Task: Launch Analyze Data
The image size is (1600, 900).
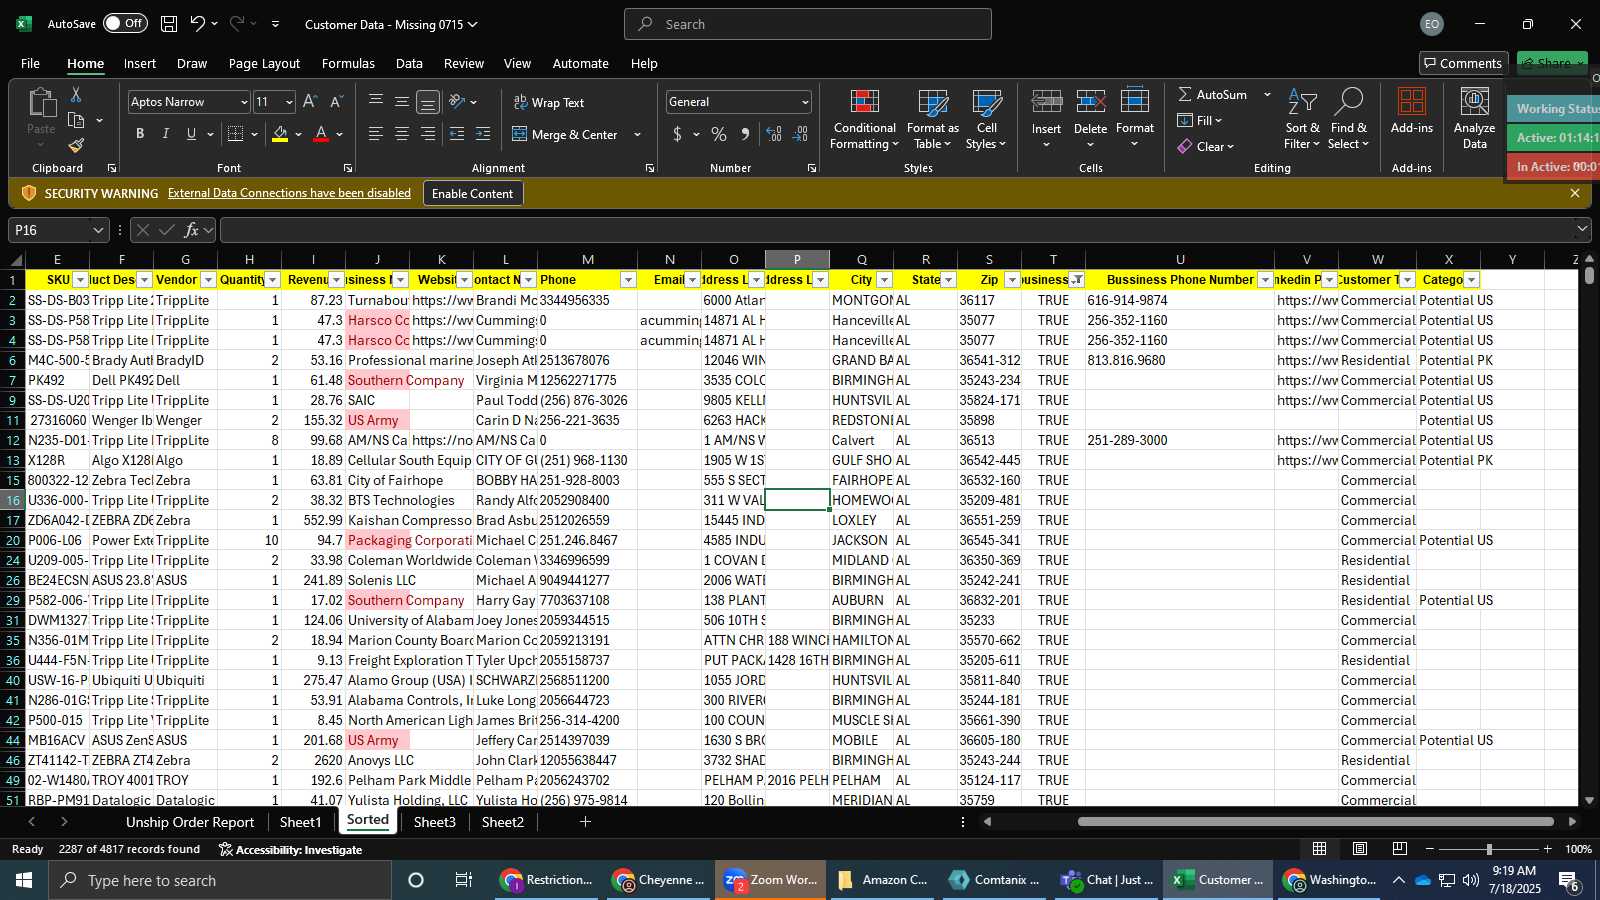Action: 1474,120
